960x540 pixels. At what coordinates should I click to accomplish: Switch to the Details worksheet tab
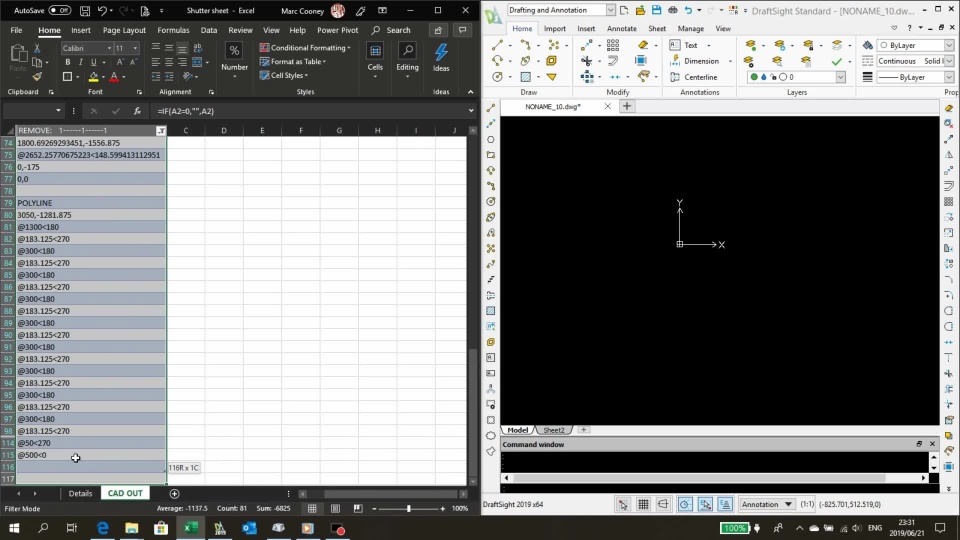[x=80, y=493]
